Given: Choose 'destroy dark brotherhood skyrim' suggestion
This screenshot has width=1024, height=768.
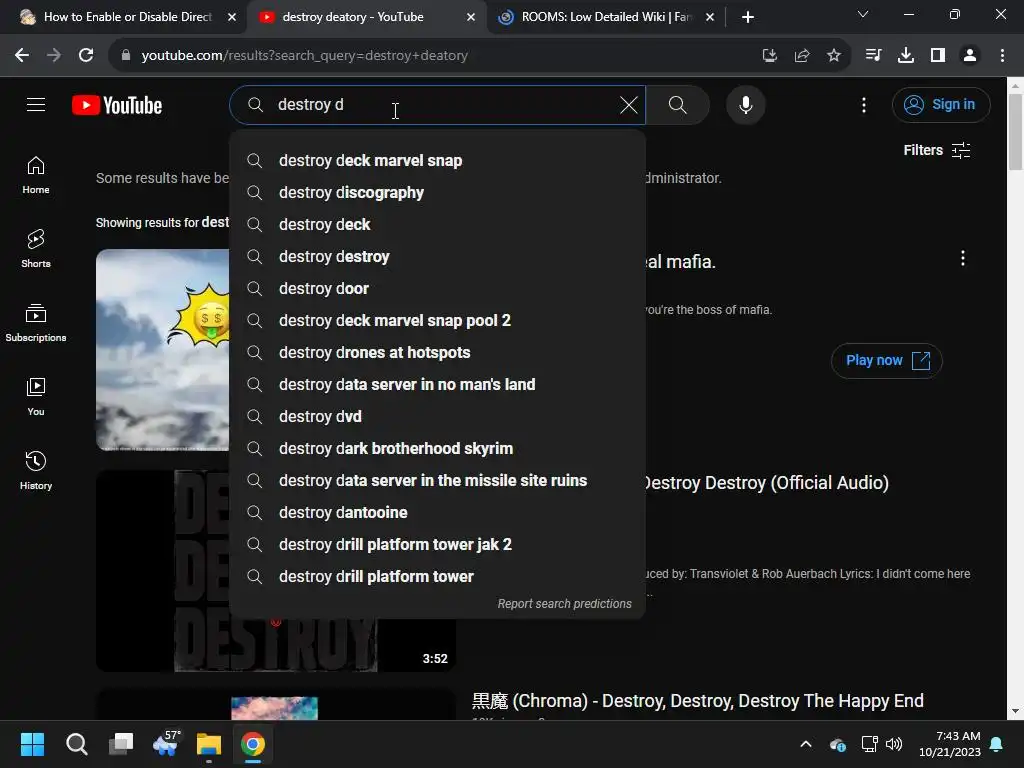Looking at the screenshot, I should click(438, 449).
